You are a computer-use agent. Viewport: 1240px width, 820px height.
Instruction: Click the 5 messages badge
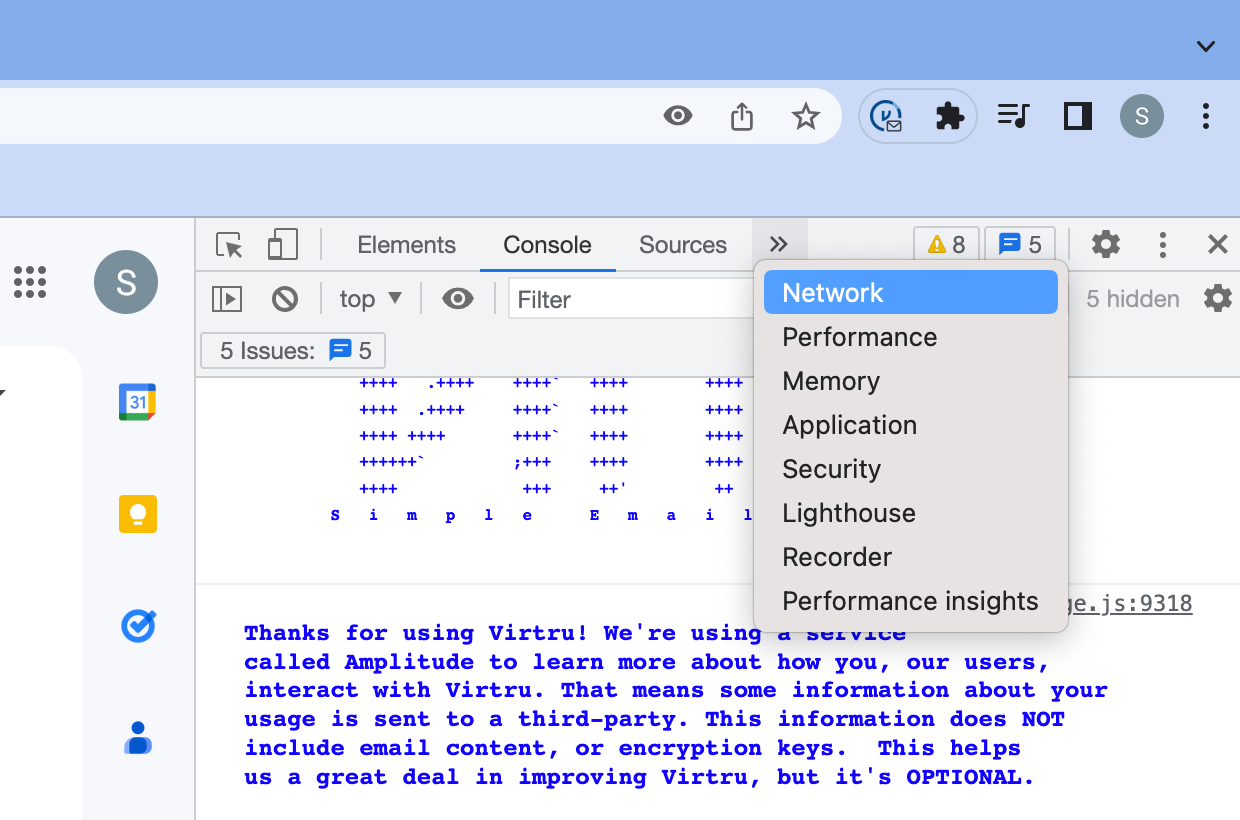coord(1020,244)
